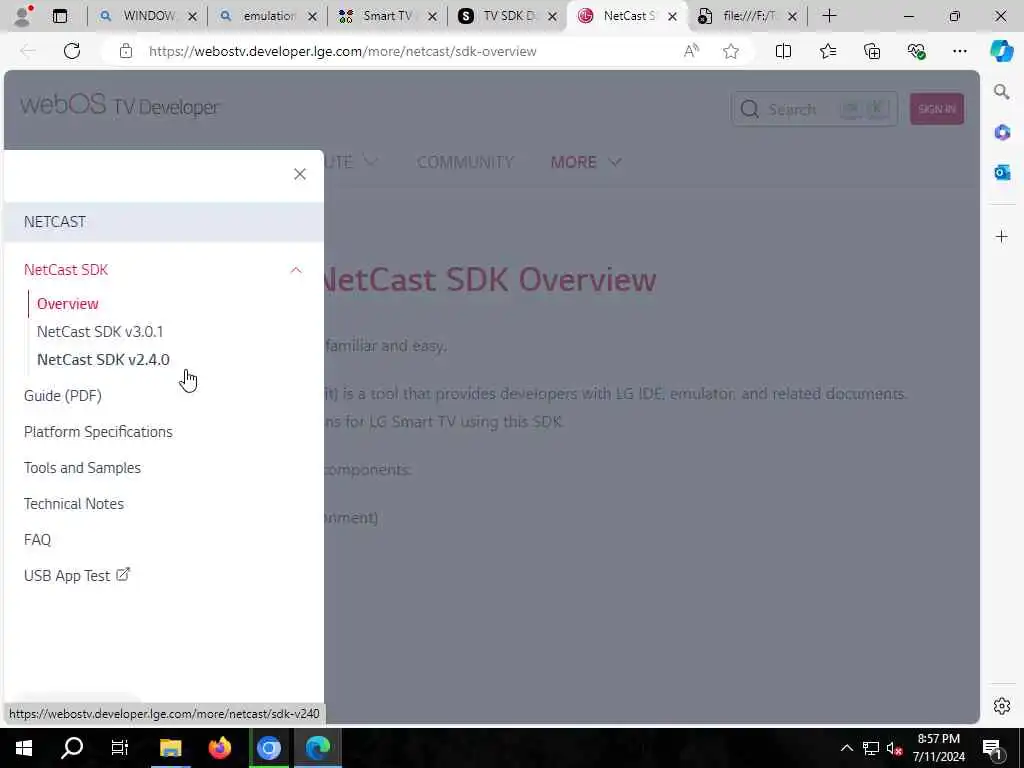Open Technical Notes entry
The image size is (1024, 768).
[x=74, y=504]
